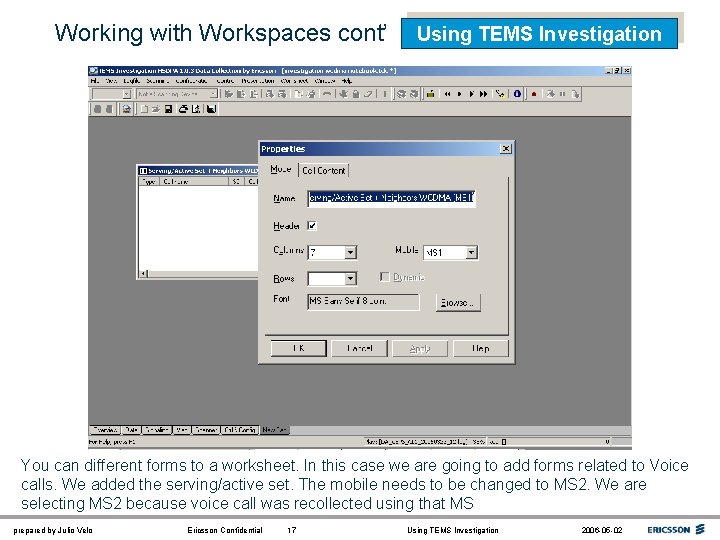The height and width of the screenshot is (540, 720).
Task: Switch to the Overview worksheet tab
Action: 105,430
